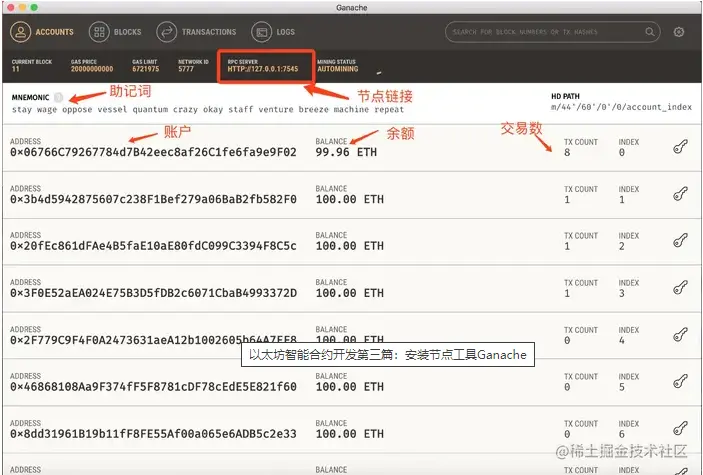The image size is (703, 475).
Task: Click the 100.00 ETH balance of index 3
Action: [x=350, y=293]
